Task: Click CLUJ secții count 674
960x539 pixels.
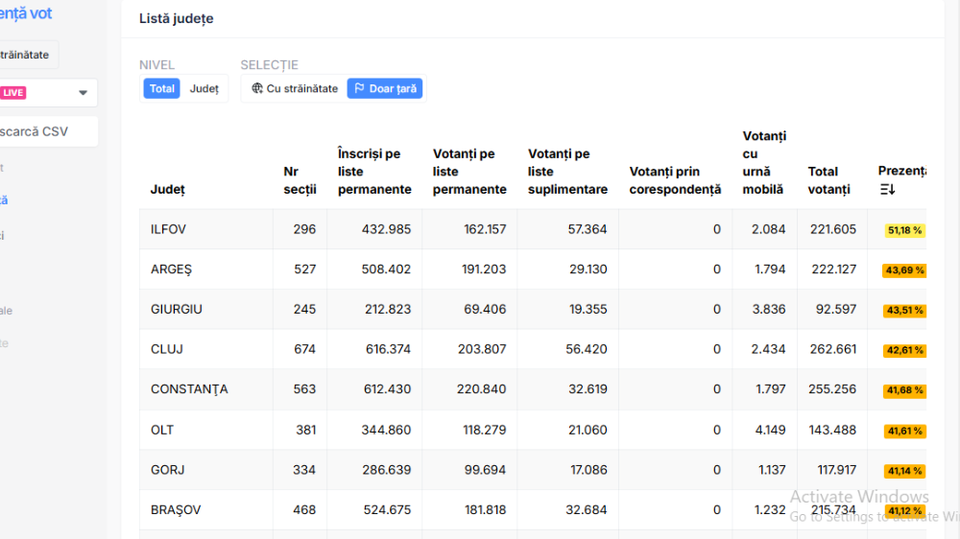Action: click(304, 349)
